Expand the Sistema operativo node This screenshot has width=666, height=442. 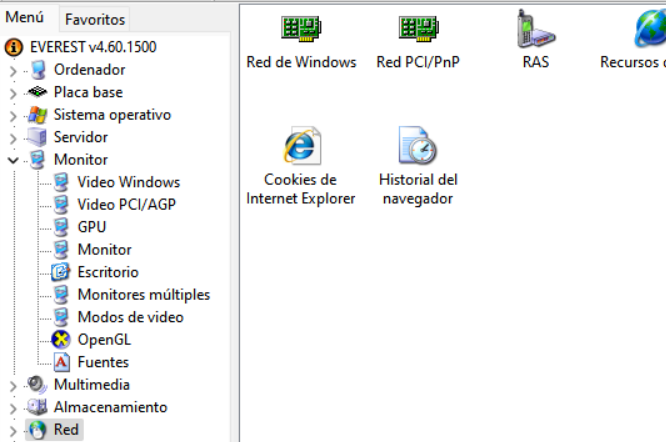point(13,115)
